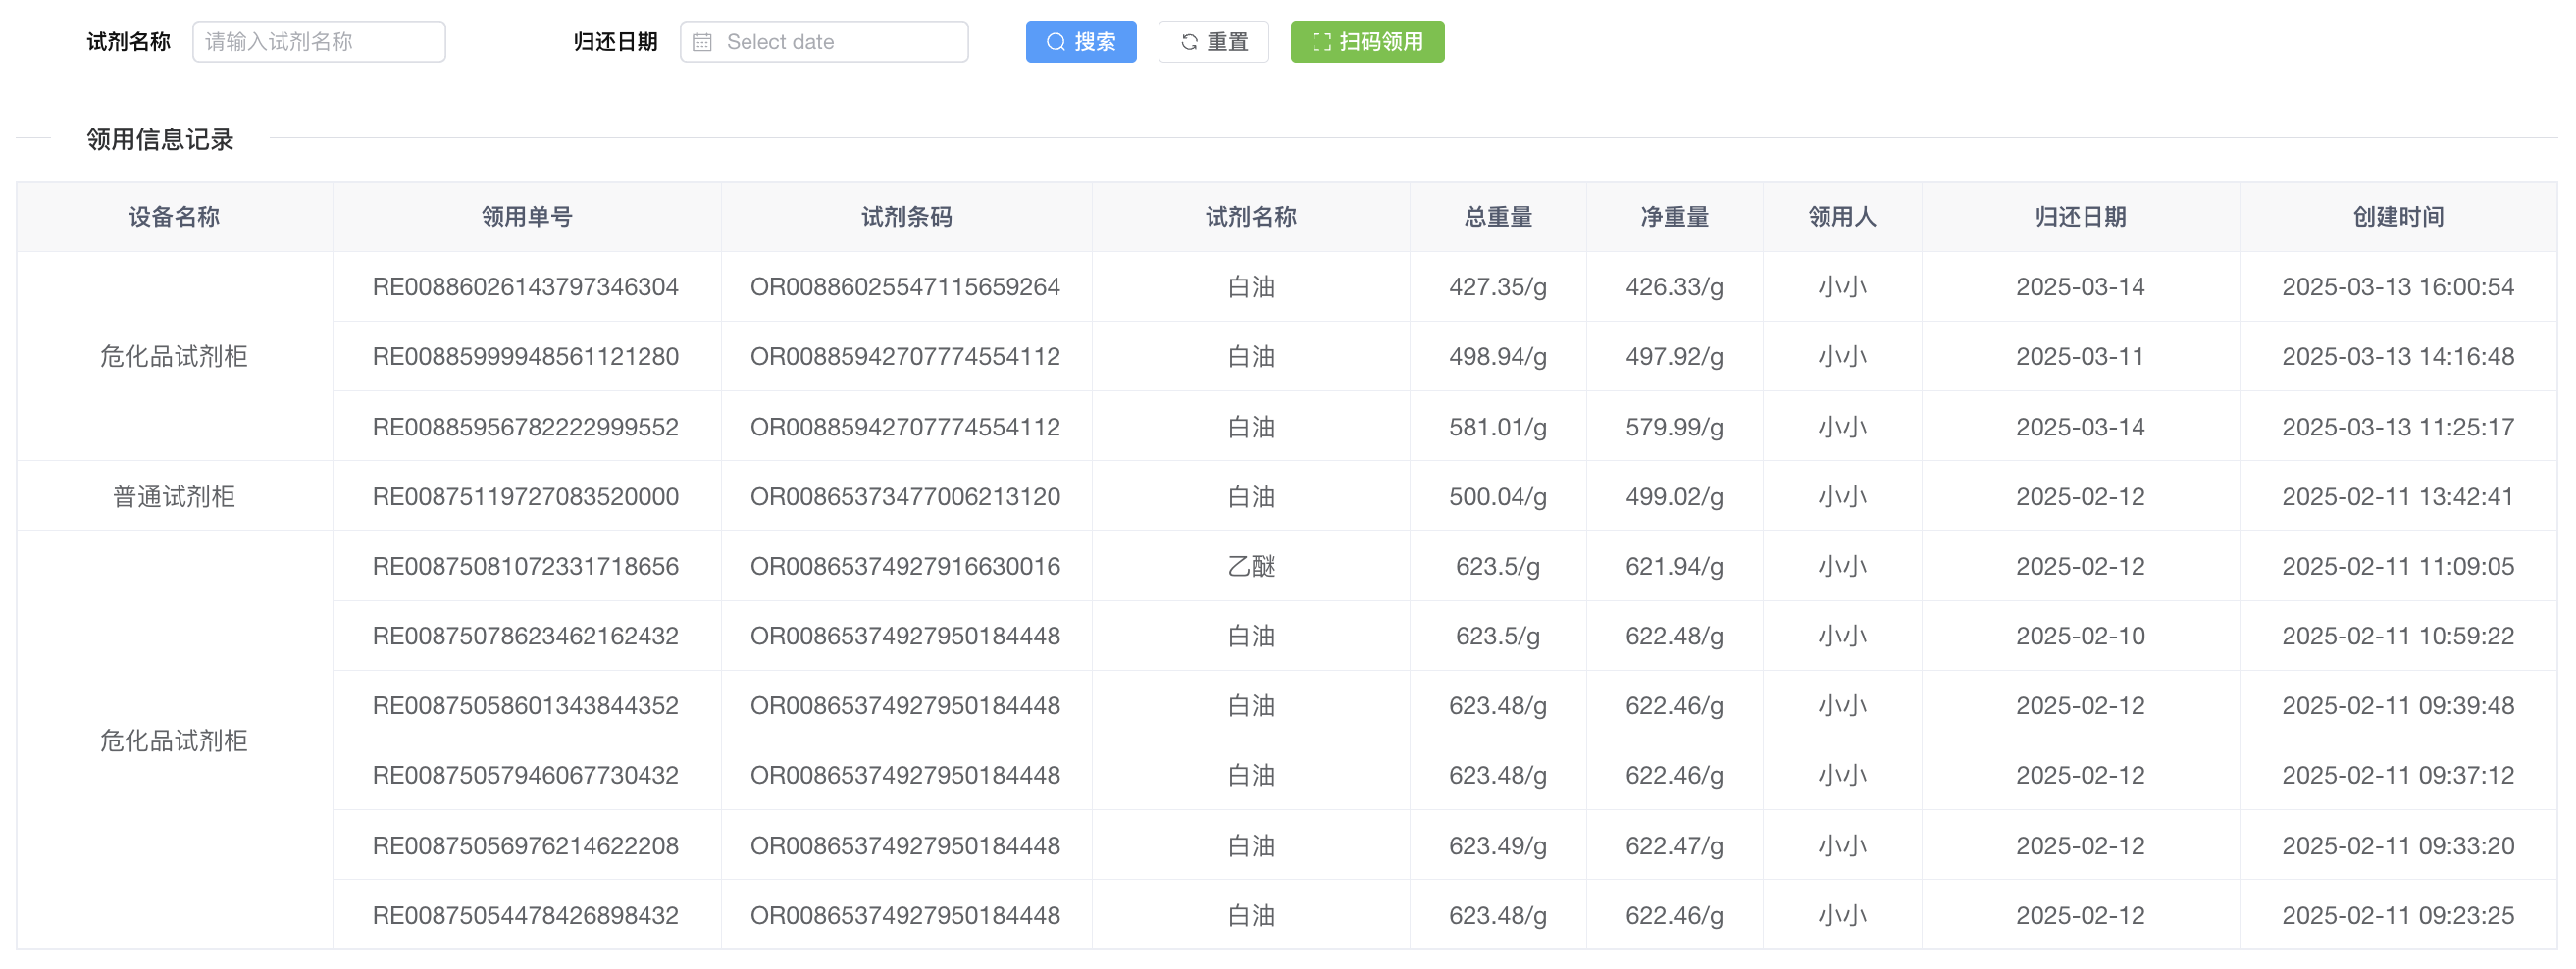The image size is (2576, 969).
Task: Click created time 2025-03-13 16:00:54
Action: (x=2398, y=287)
